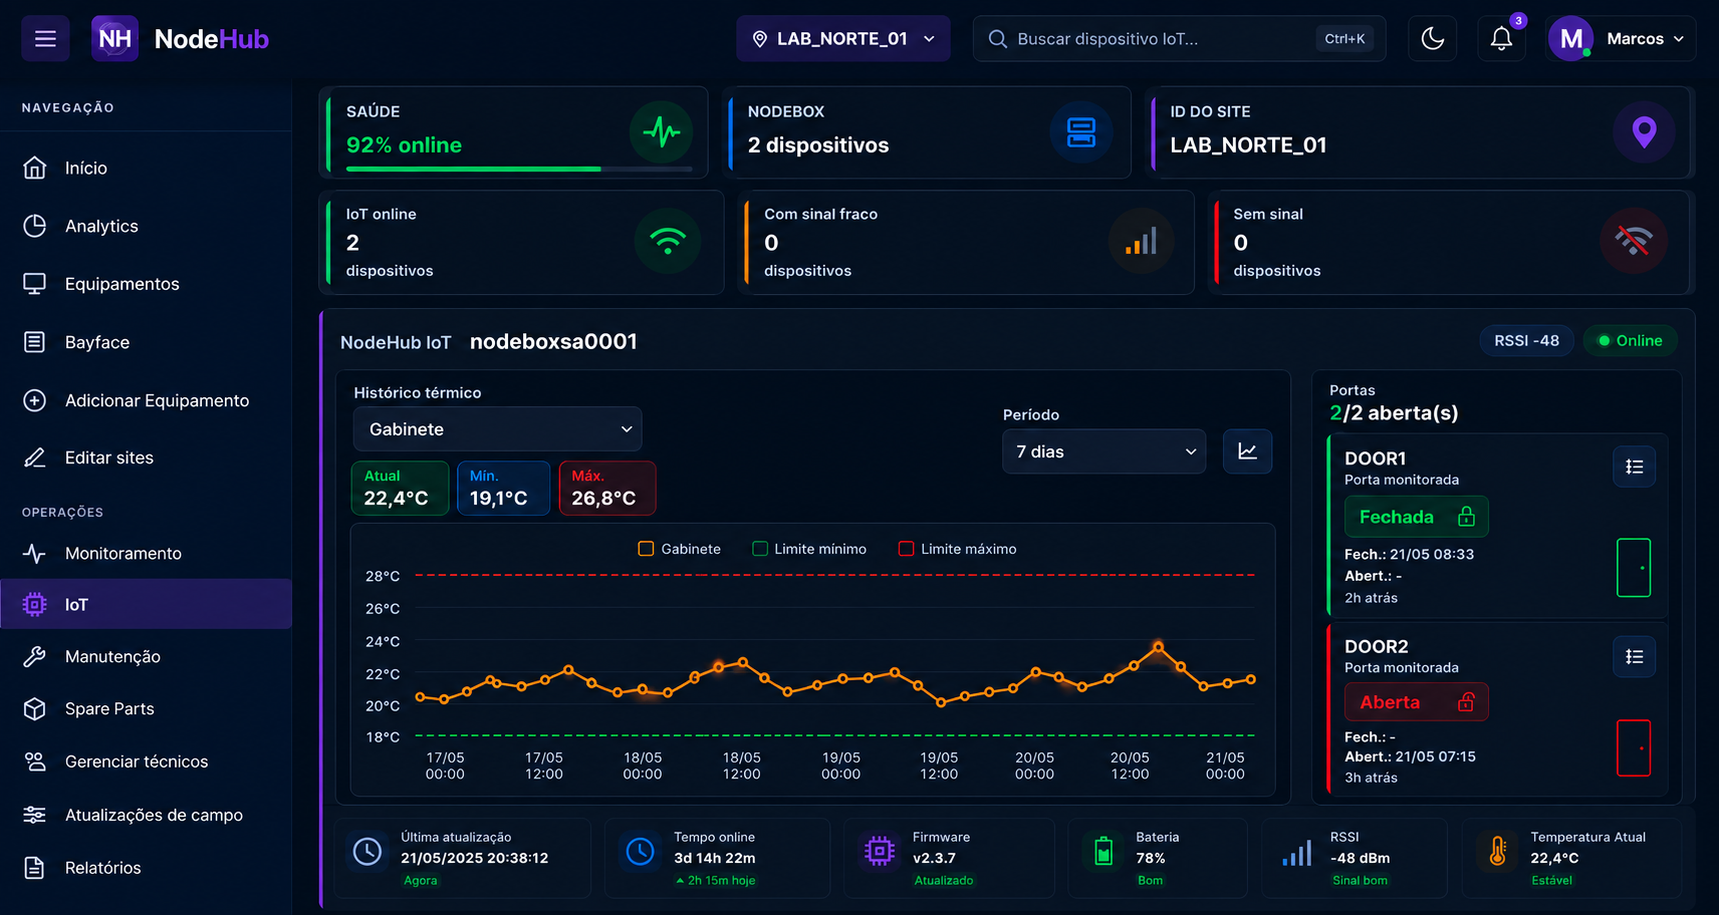Click the green DOOR1 door icon
The width and height of the screenshot is (1719, 915).
coord(1634,568)
